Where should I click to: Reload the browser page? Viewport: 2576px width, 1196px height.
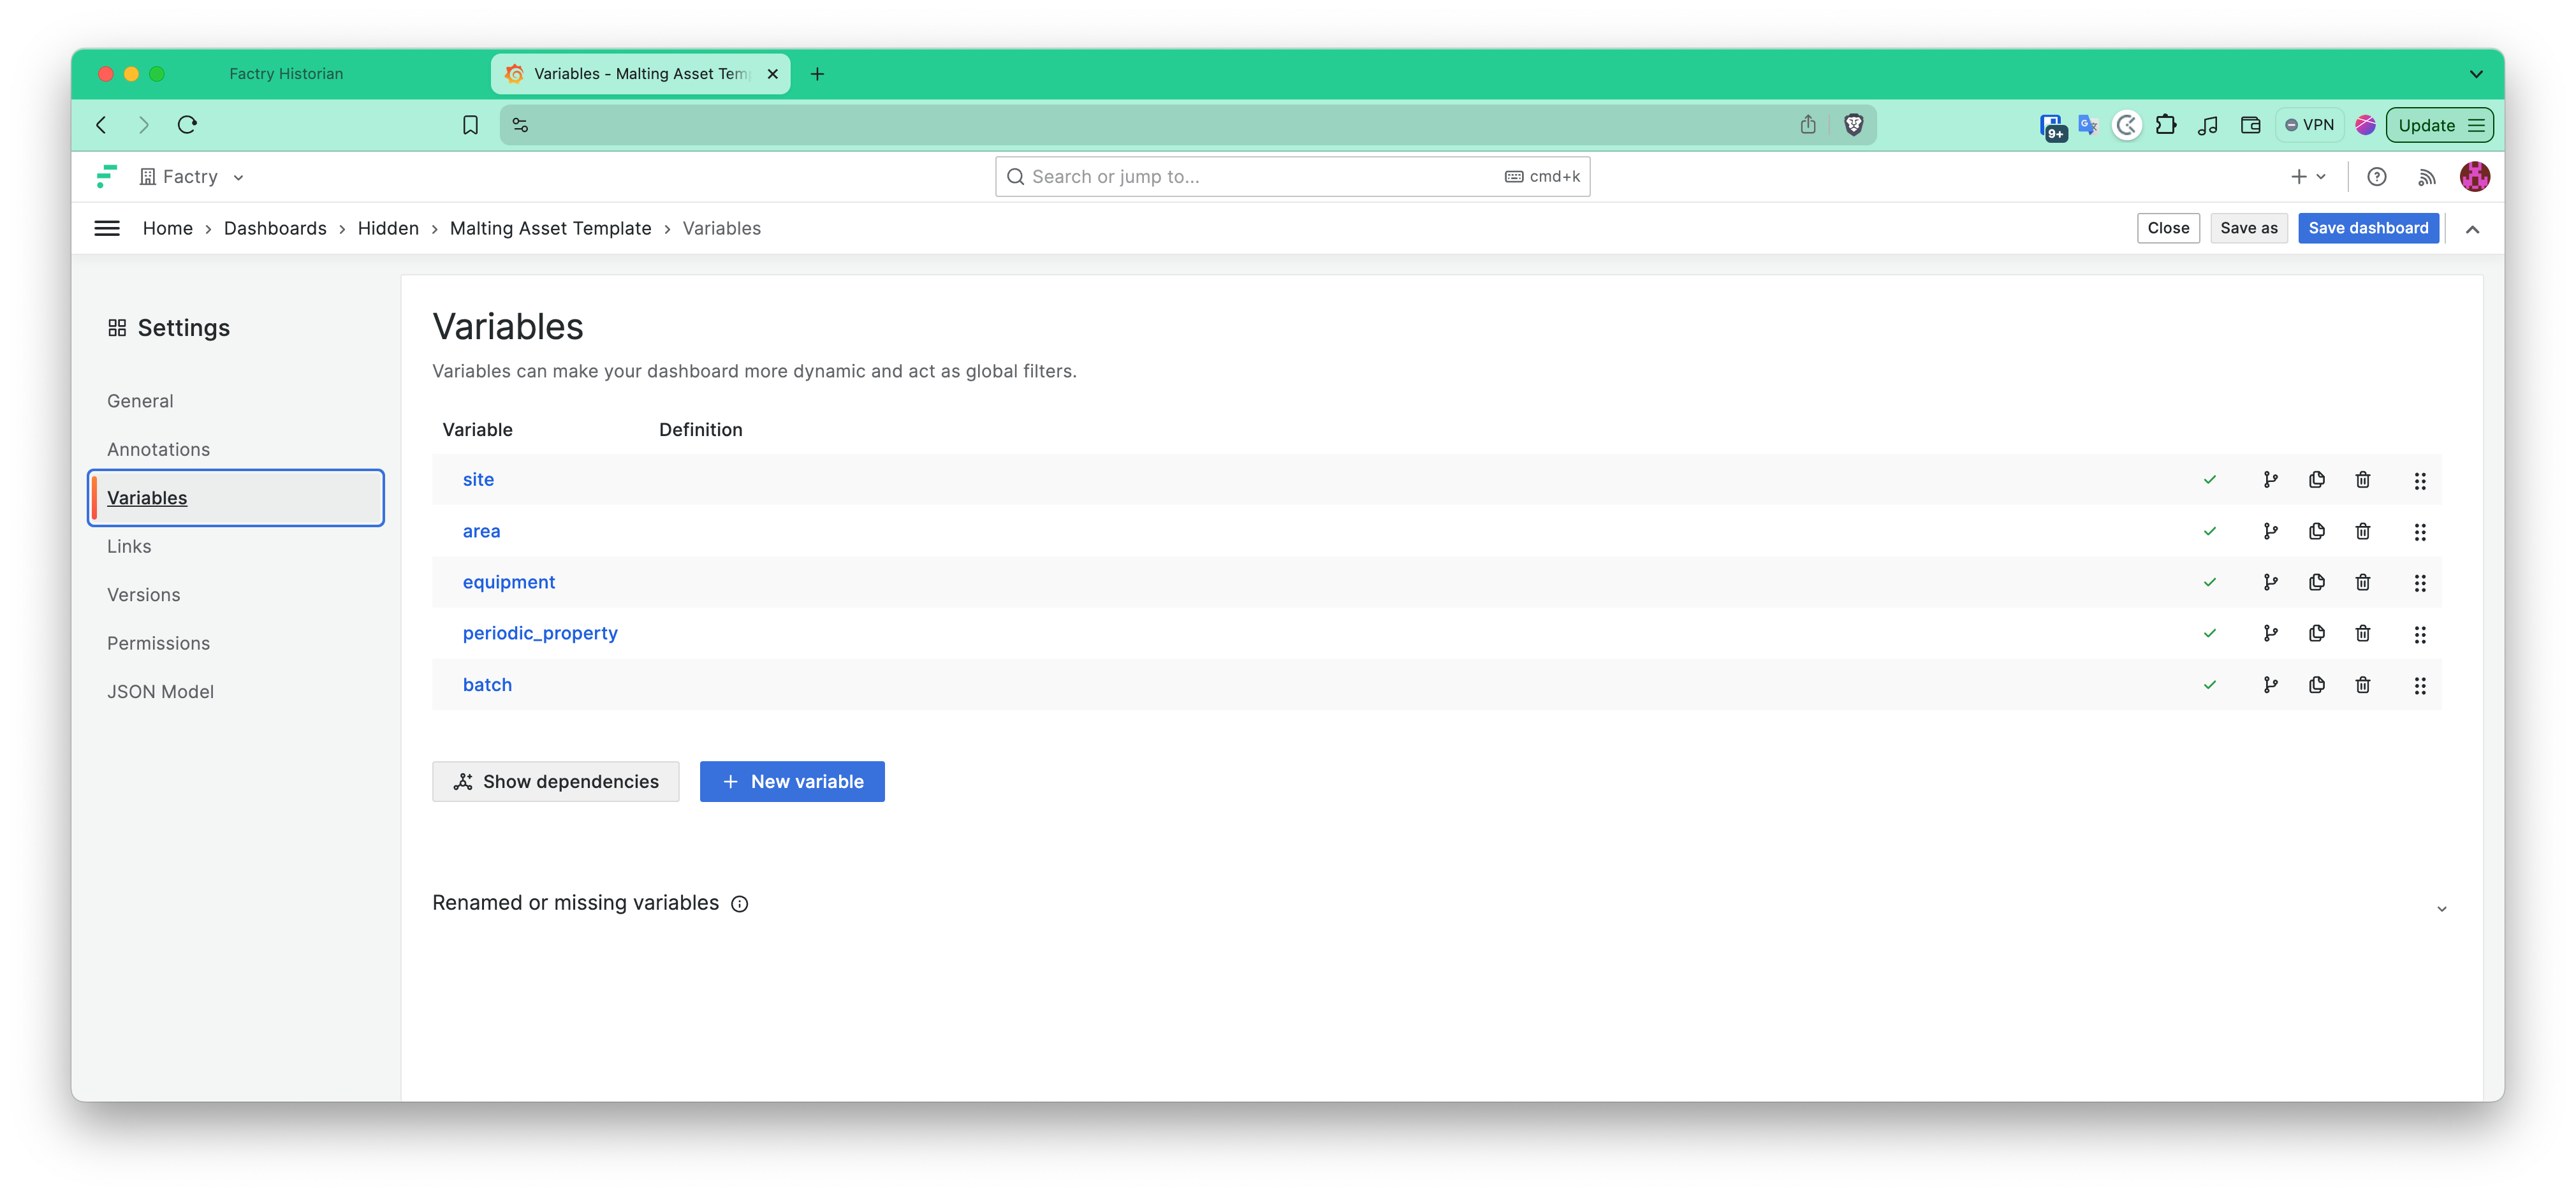click(x=187, y=125)
